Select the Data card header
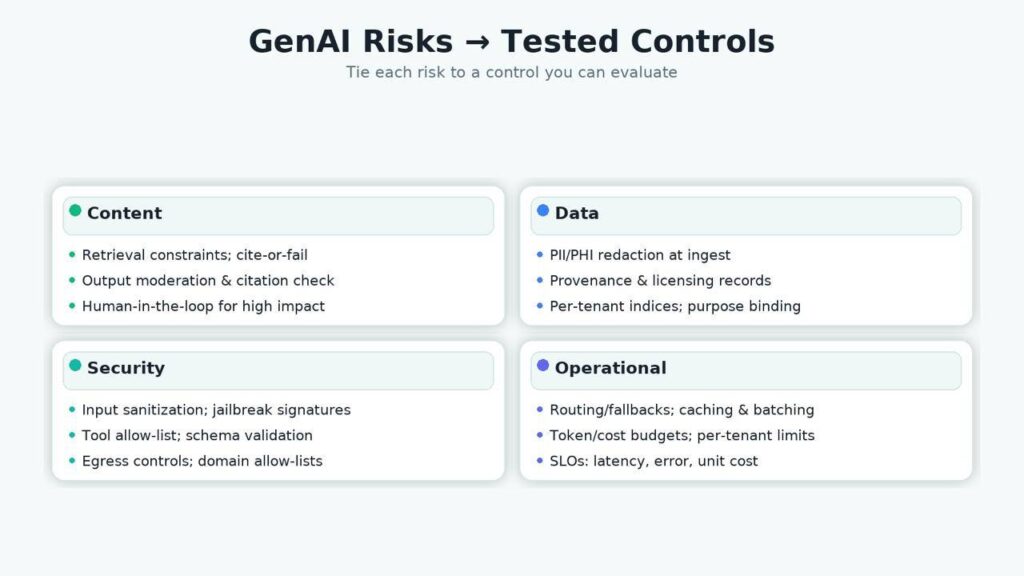The height and width of the screenshot is (576, 1024). tap(746, 215)
